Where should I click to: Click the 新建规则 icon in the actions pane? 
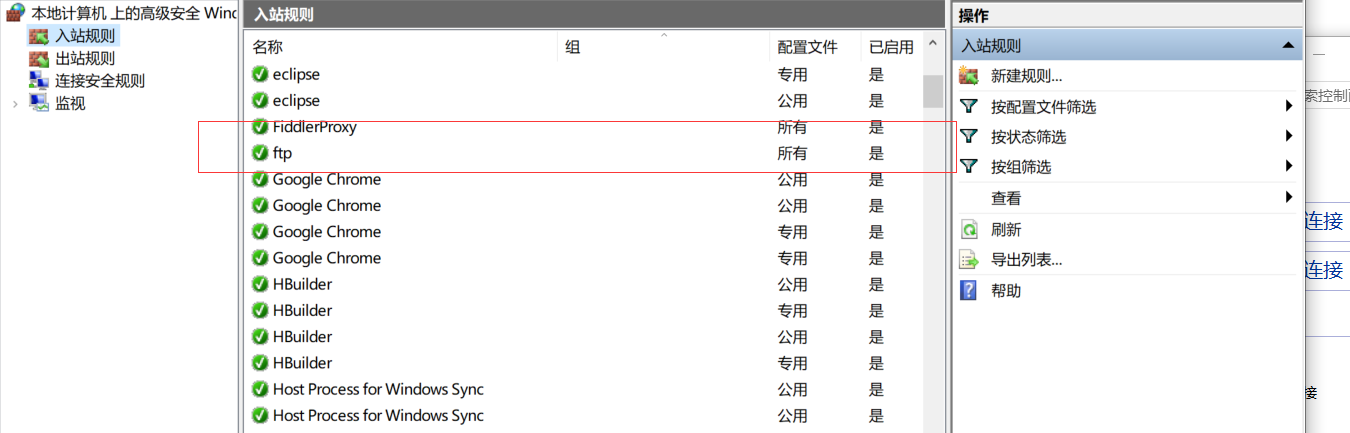968,76
